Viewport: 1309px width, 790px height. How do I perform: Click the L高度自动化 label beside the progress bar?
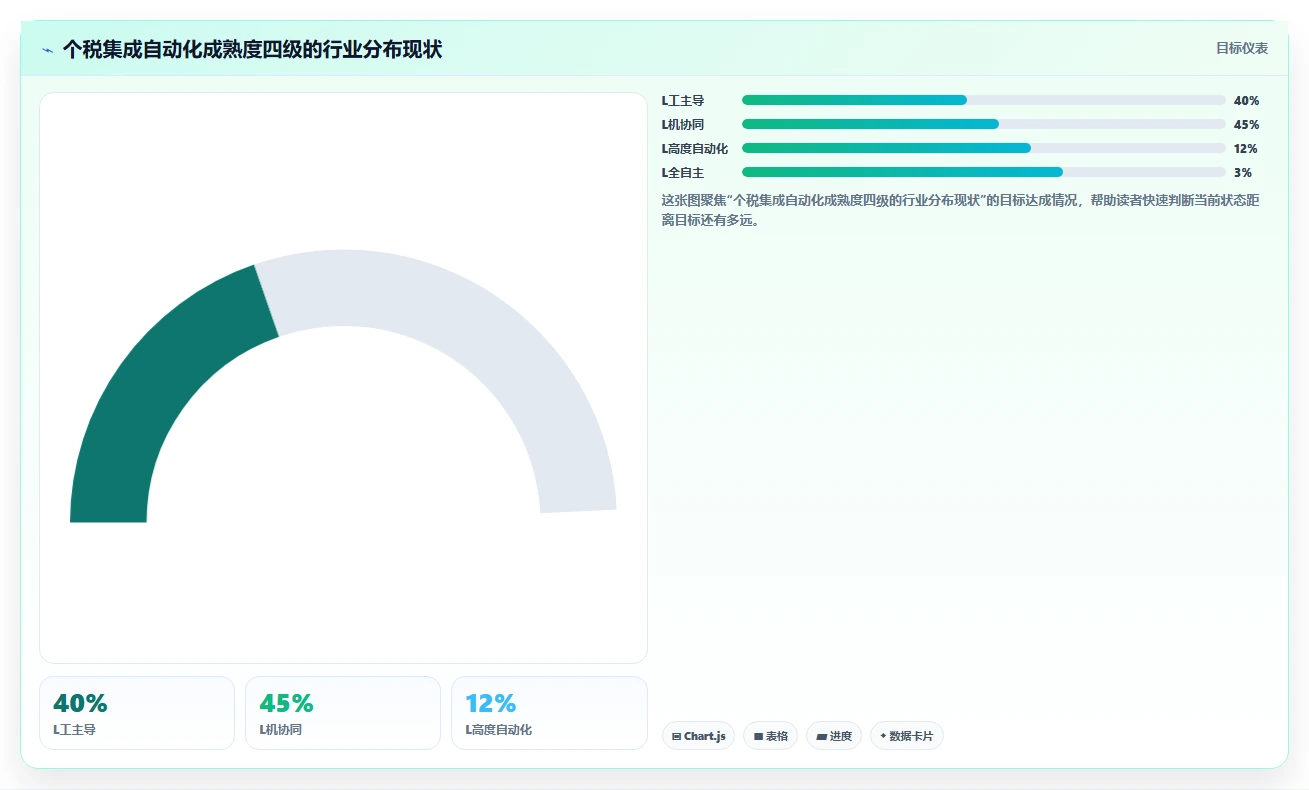click(695, 148)
